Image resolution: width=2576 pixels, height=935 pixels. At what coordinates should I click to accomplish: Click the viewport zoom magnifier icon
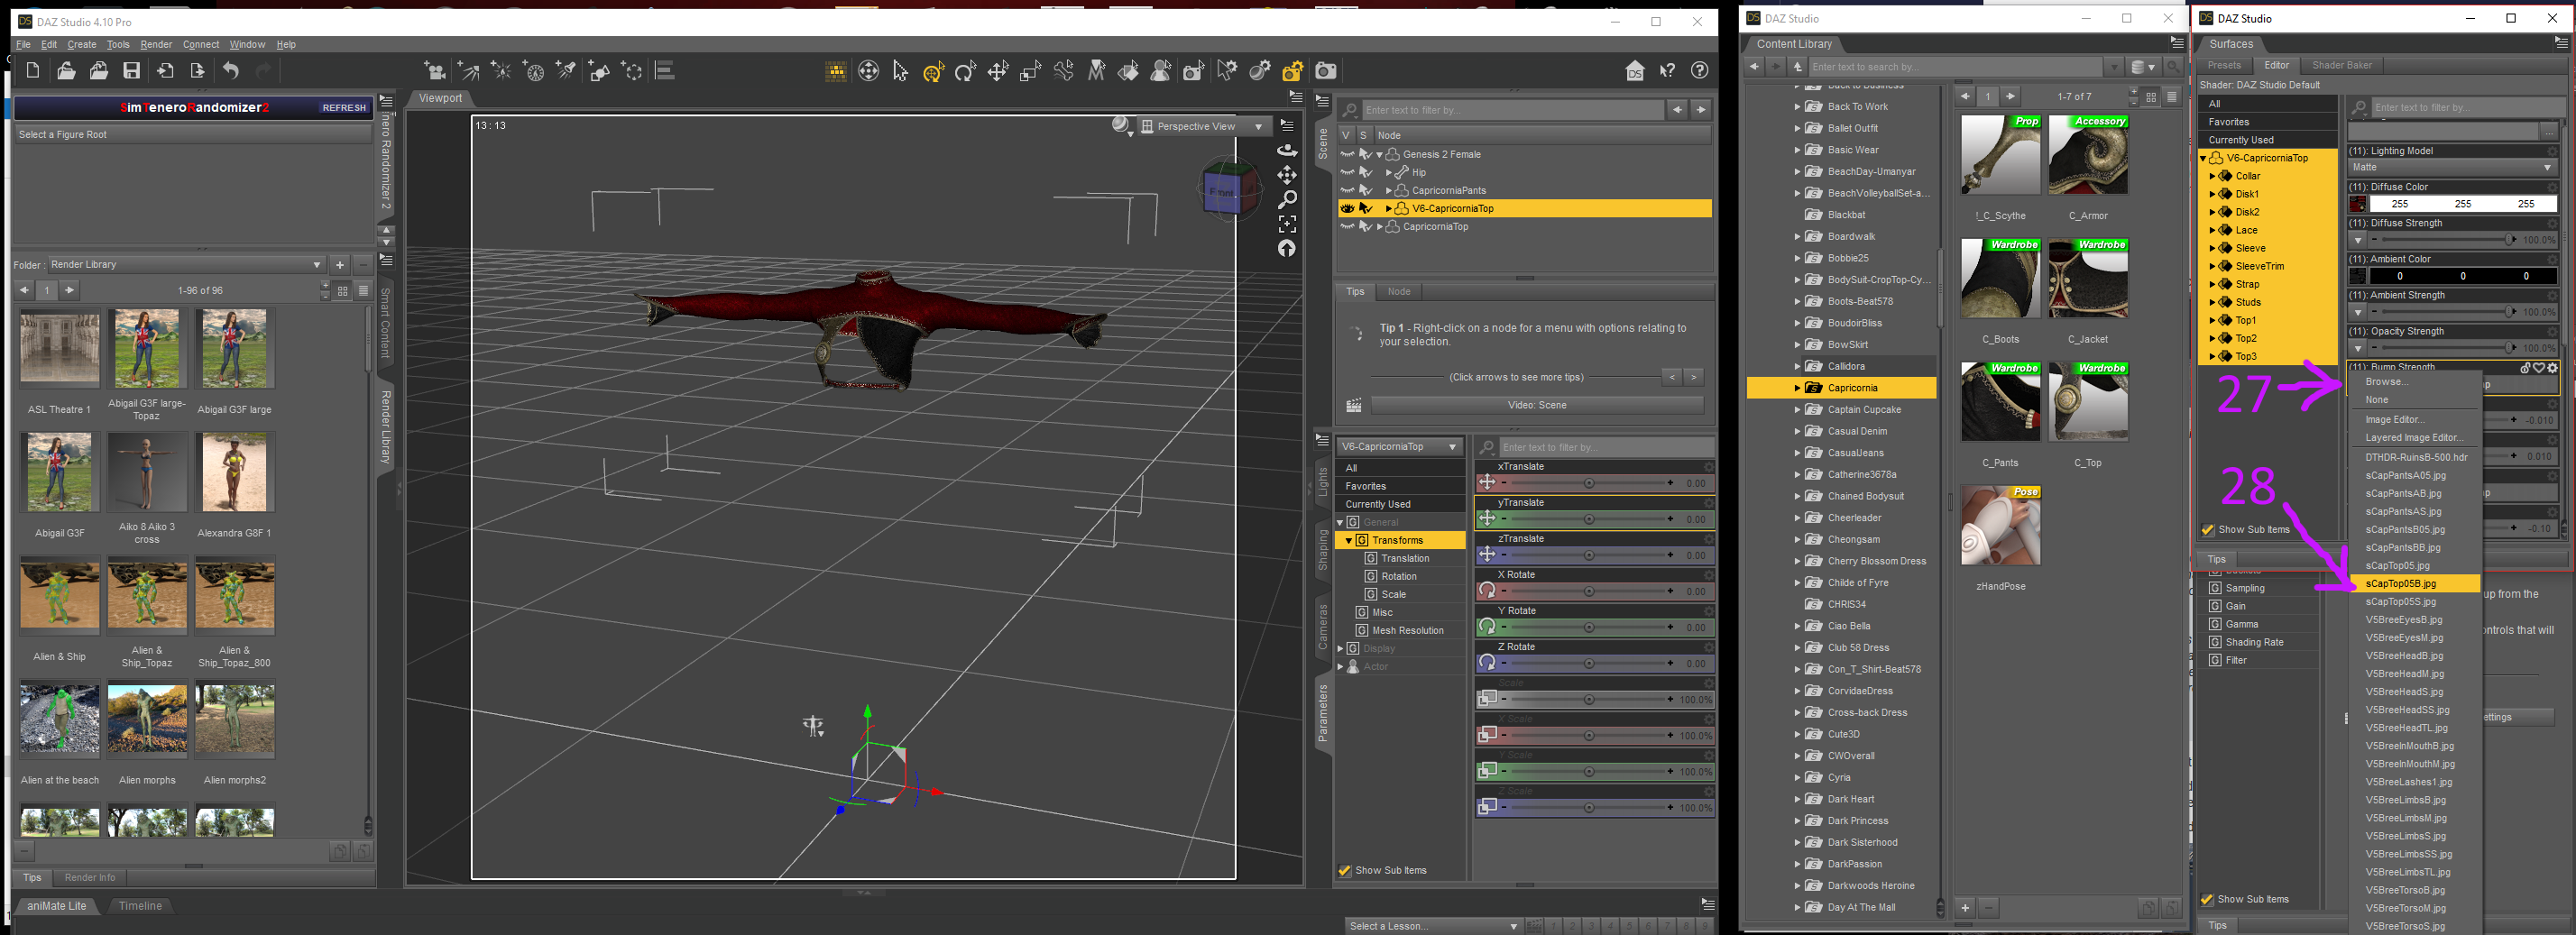pyautogui.click(x=1287, y=200)
